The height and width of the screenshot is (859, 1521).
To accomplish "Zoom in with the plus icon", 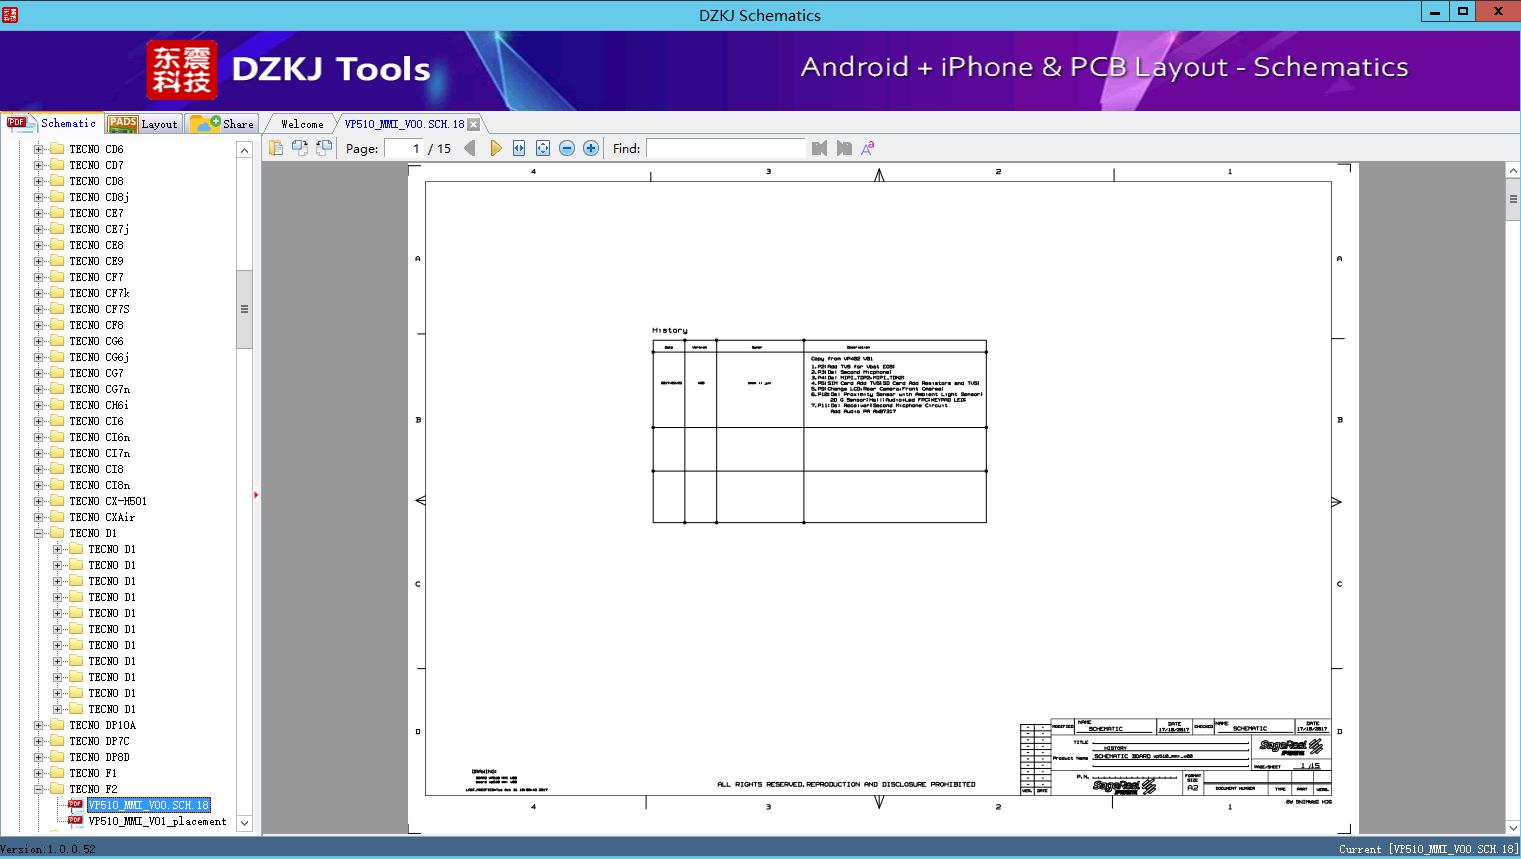I will (x=591, y=148).
